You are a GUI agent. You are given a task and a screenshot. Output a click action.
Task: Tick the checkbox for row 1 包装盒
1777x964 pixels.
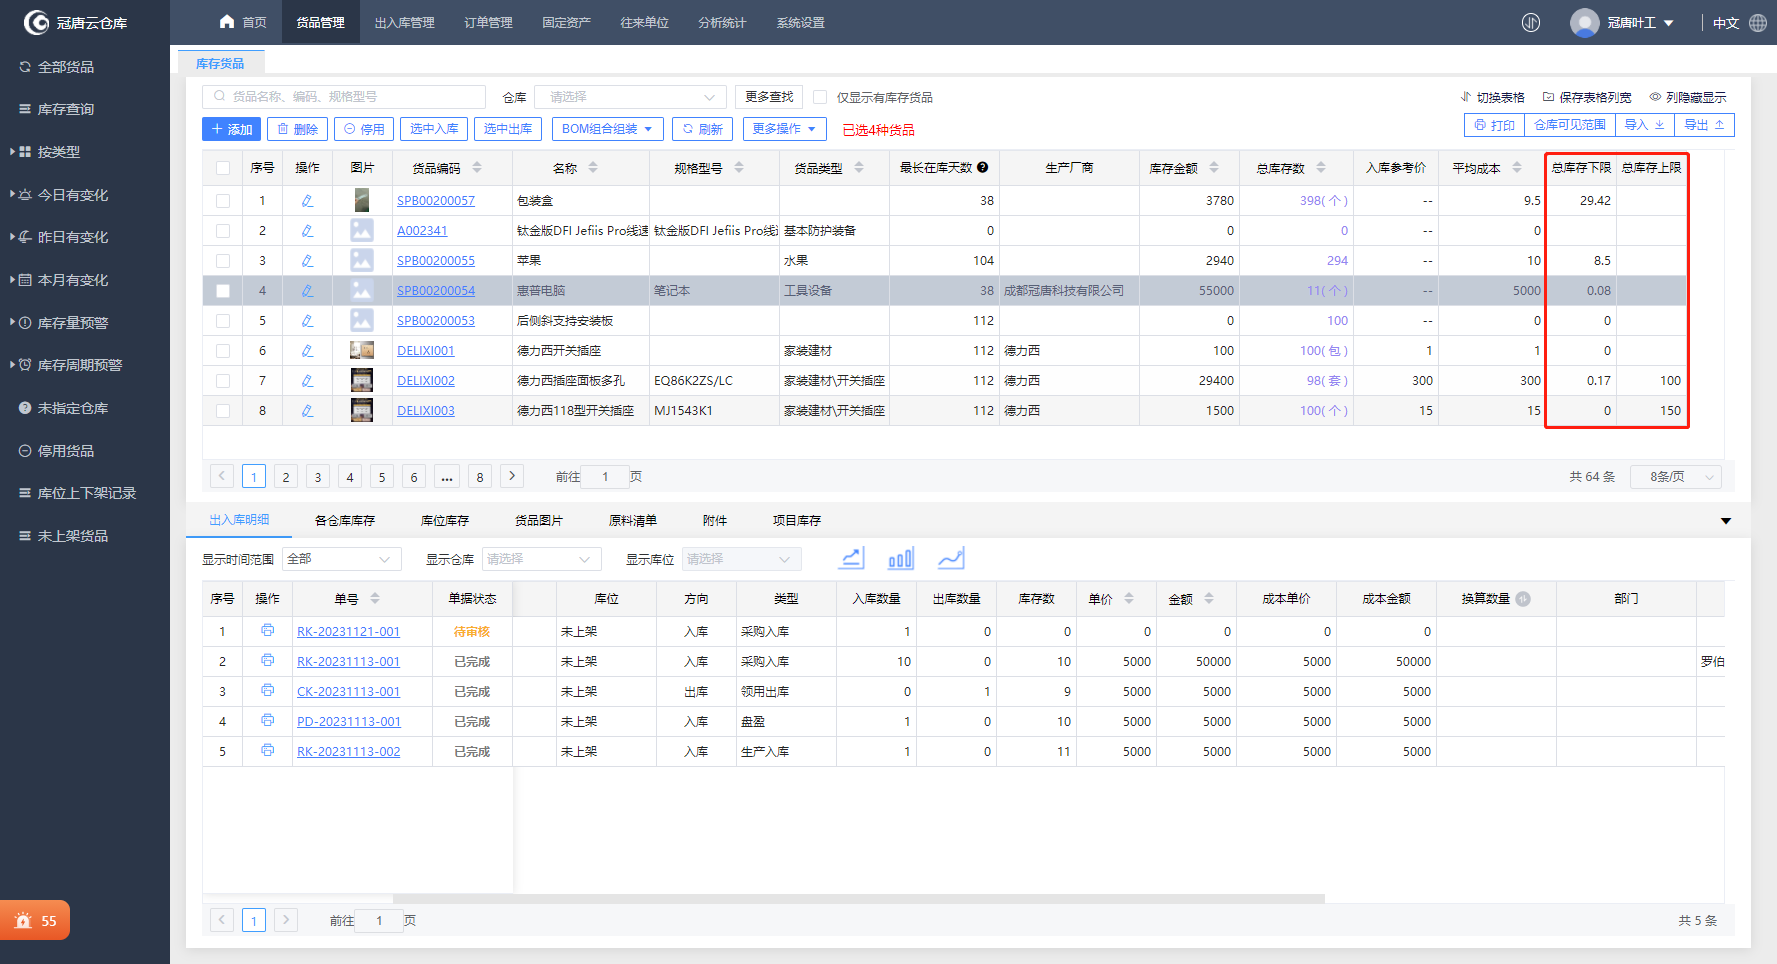coord(223,201)
